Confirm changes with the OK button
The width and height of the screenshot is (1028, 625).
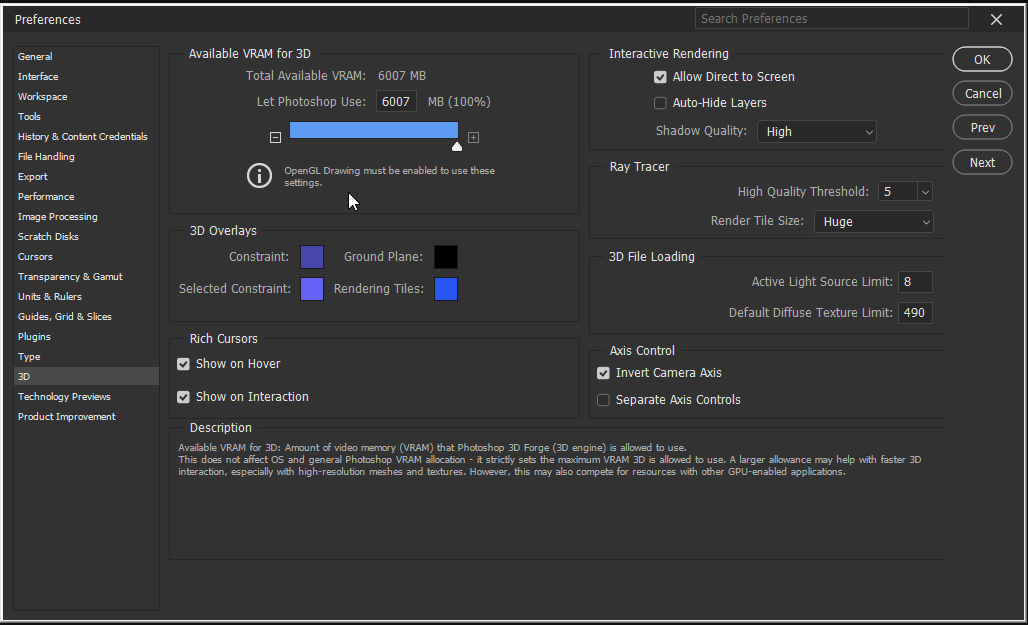point(981,58)
